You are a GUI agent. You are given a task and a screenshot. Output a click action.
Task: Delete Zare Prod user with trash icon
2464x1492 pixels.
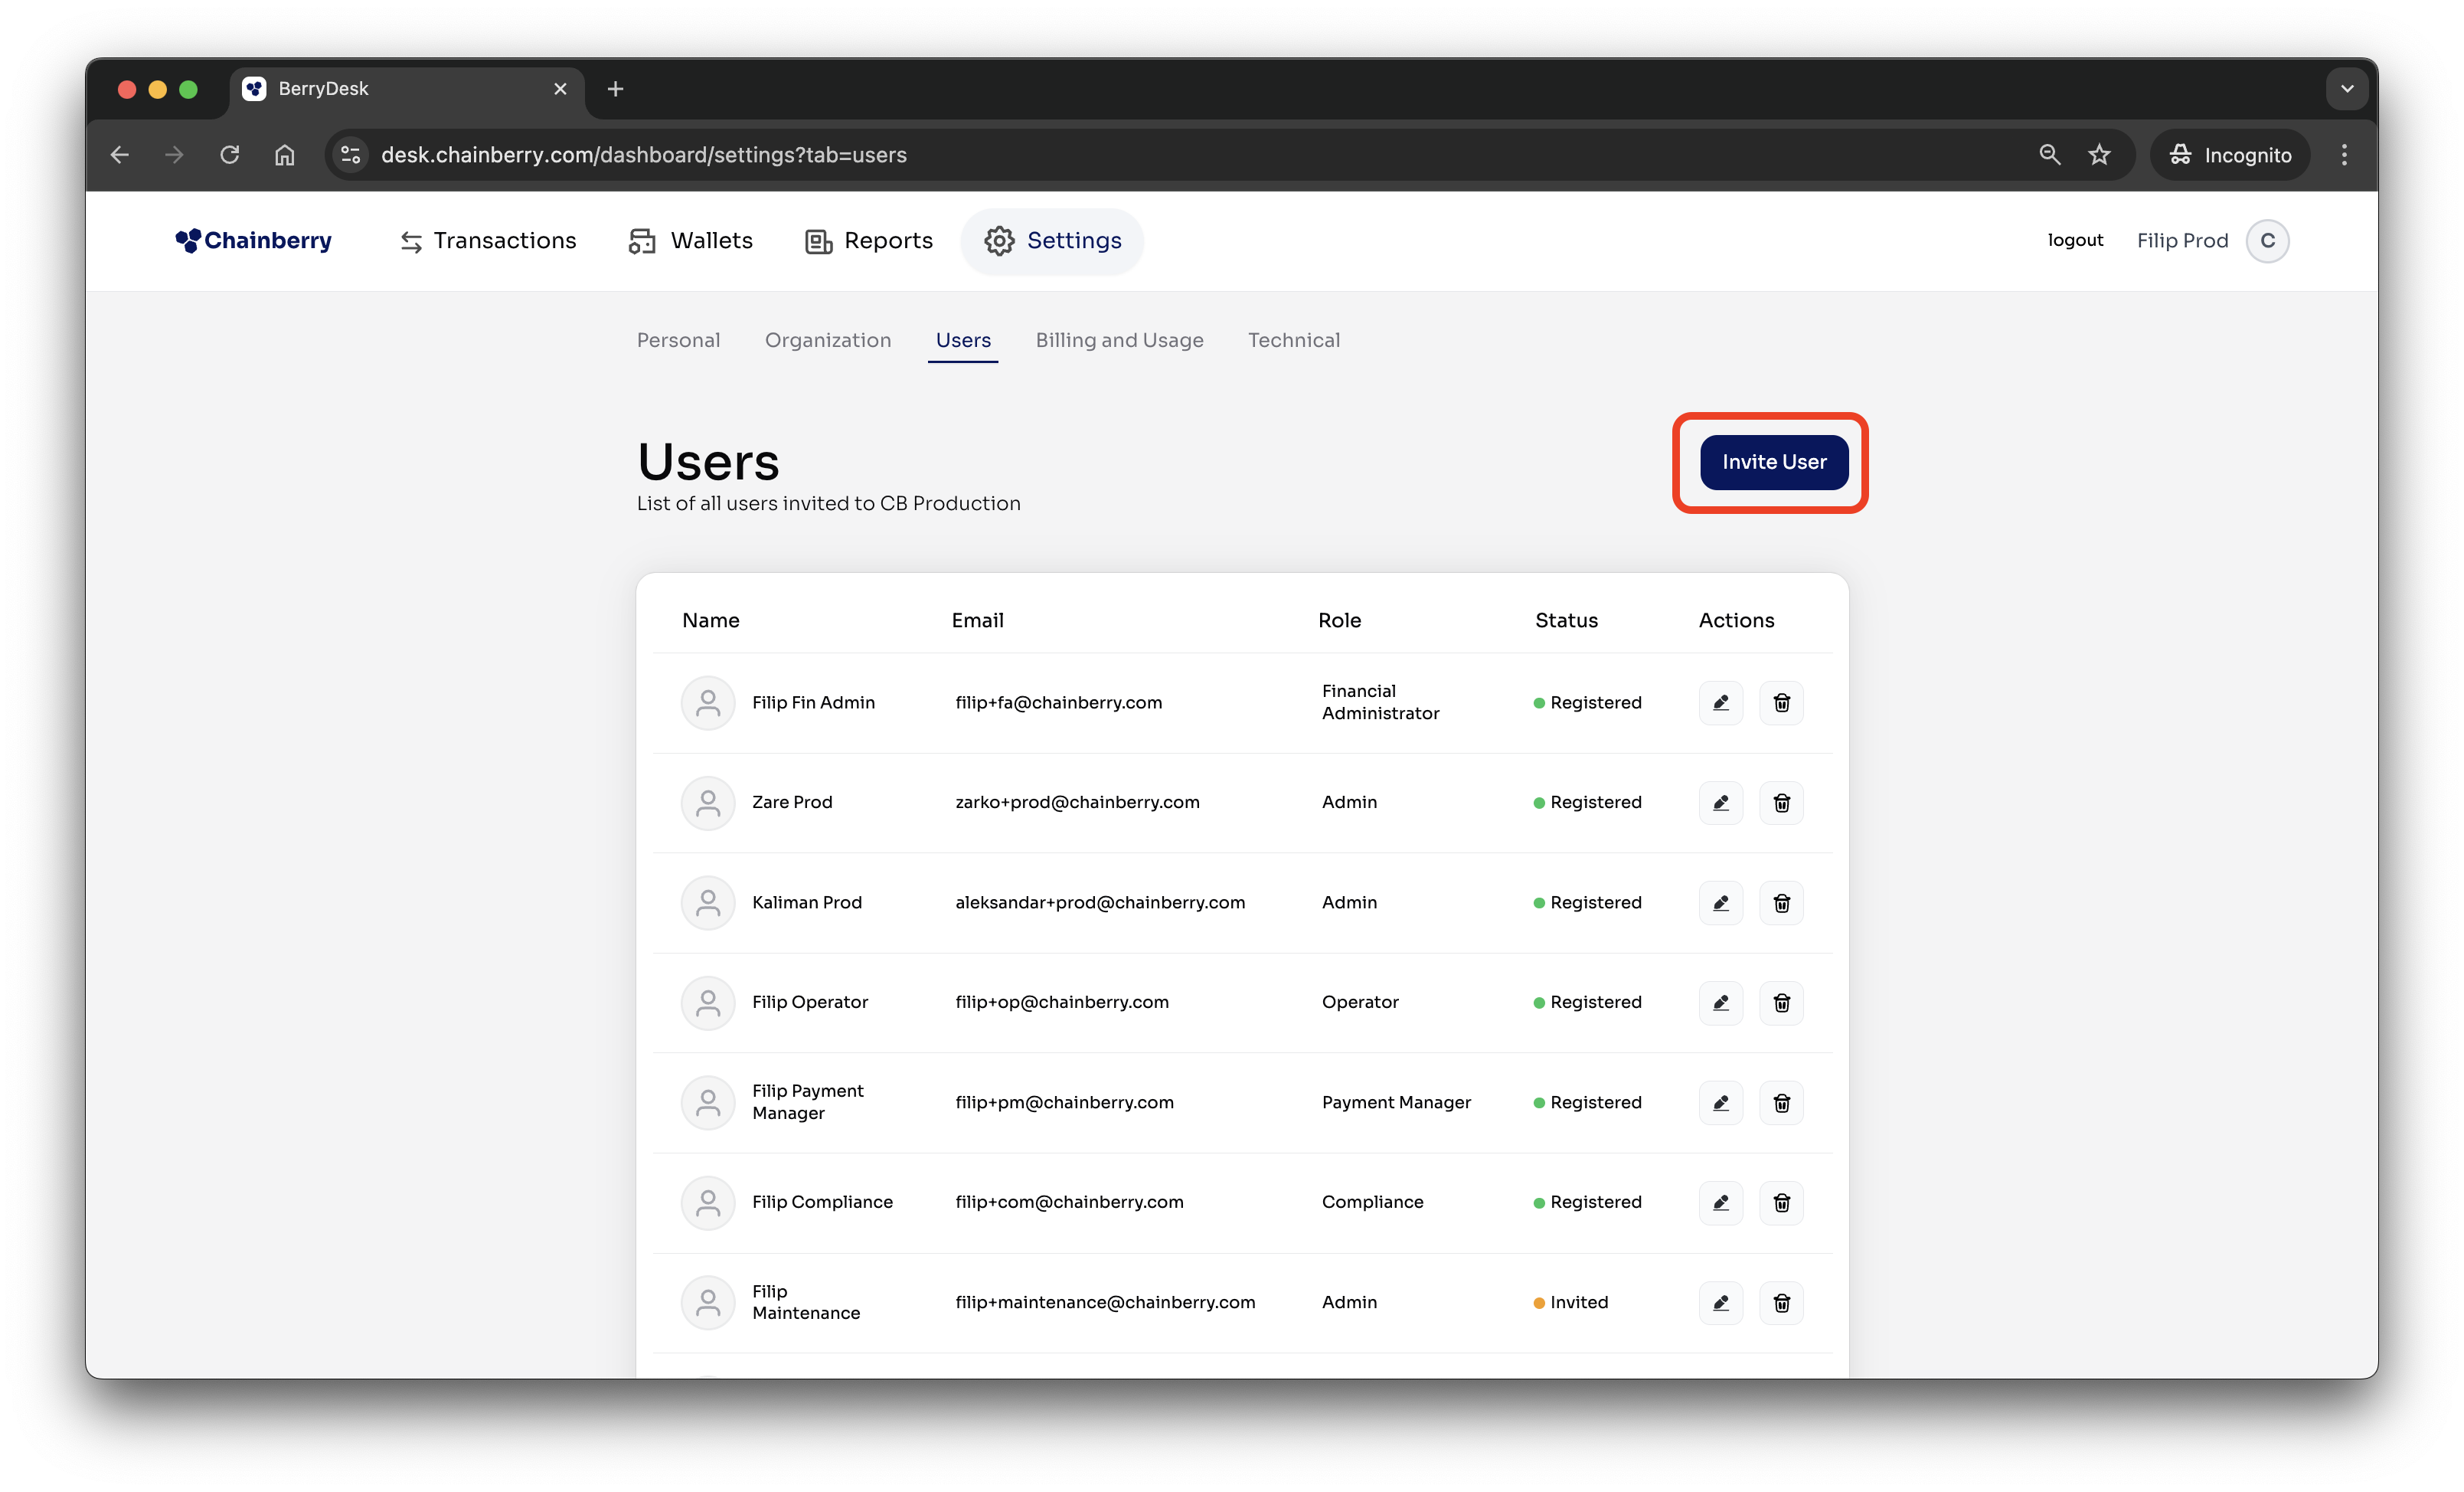click(x=1781, y=803)
